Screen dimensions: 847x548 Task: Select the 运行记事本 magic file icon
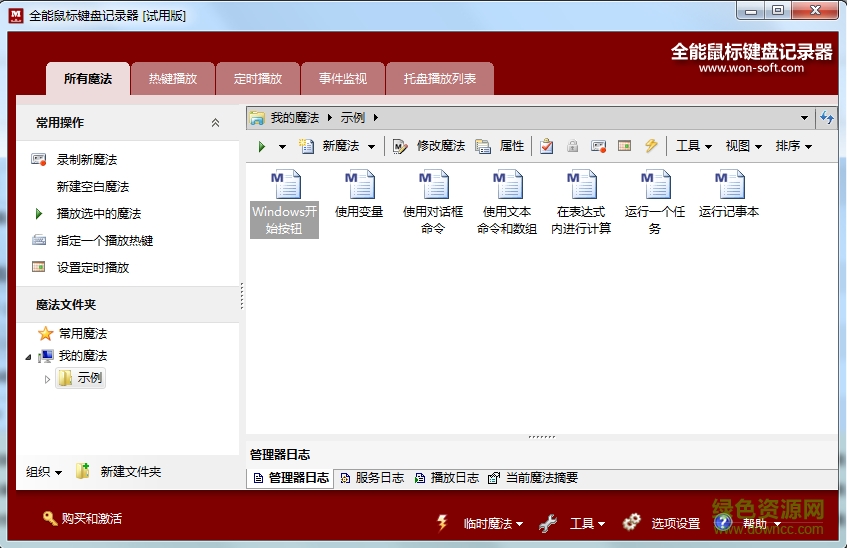point(729,185)
